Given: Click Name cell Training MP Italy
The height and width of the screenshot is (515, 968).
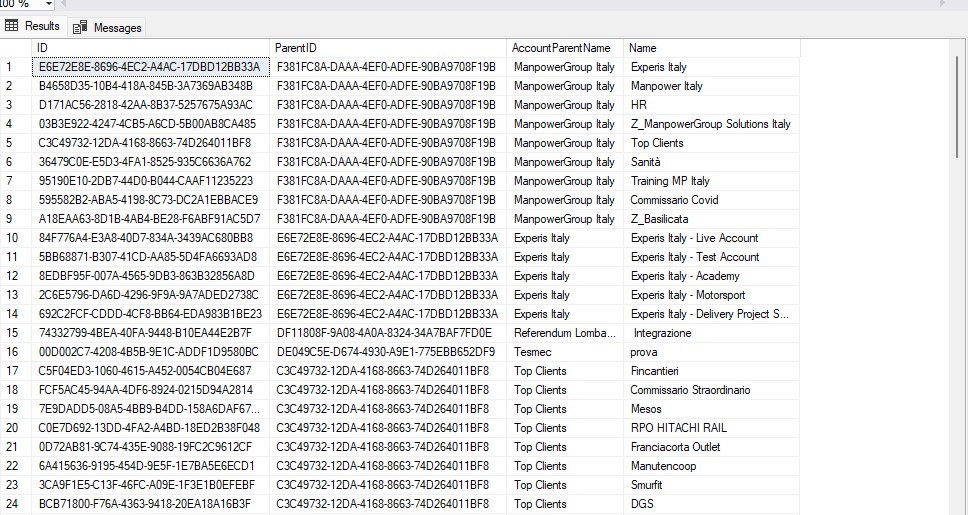Looking at the screenshot, I should click(712, 181).
